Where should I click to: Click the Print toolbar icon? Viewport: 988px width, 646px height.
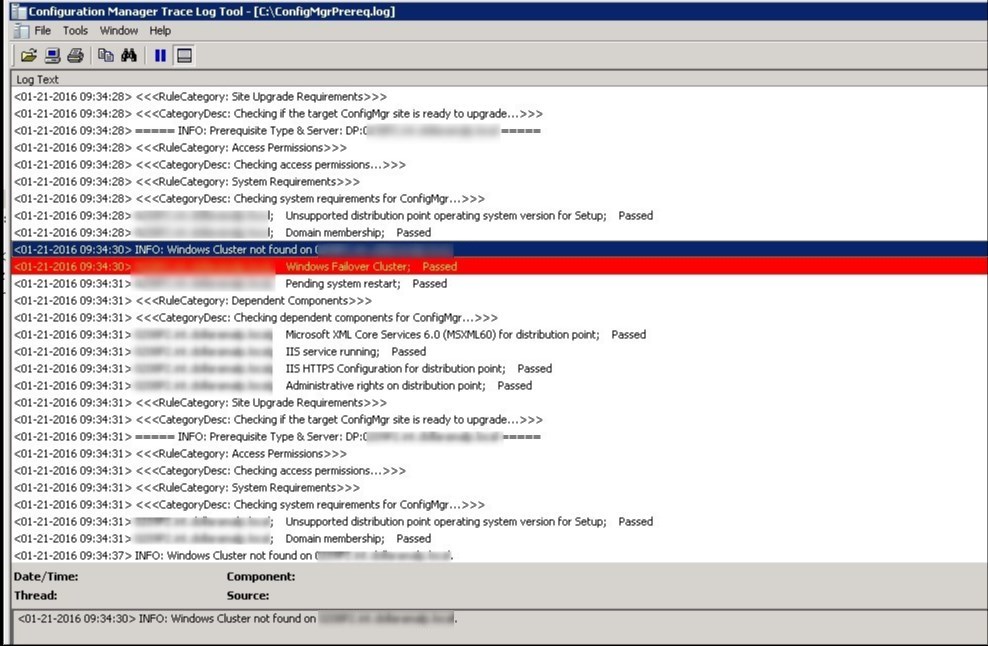[x=76, y=55]
